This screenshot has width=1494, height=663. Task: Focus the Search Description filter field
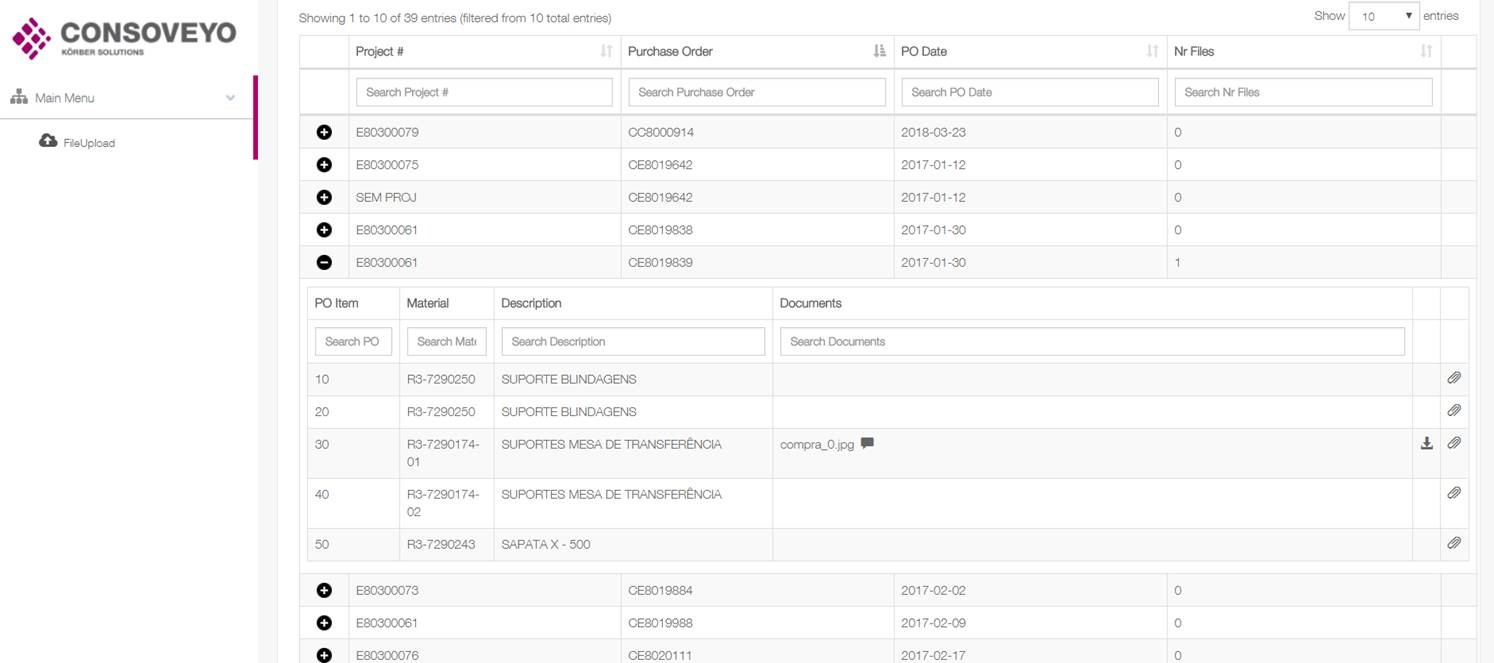coord(632,341)
